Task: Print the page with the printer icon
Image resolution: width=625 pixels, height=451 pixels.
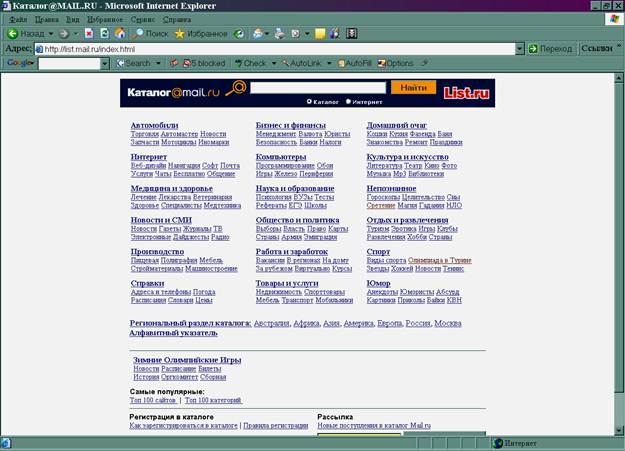Action: pos(280,34)
